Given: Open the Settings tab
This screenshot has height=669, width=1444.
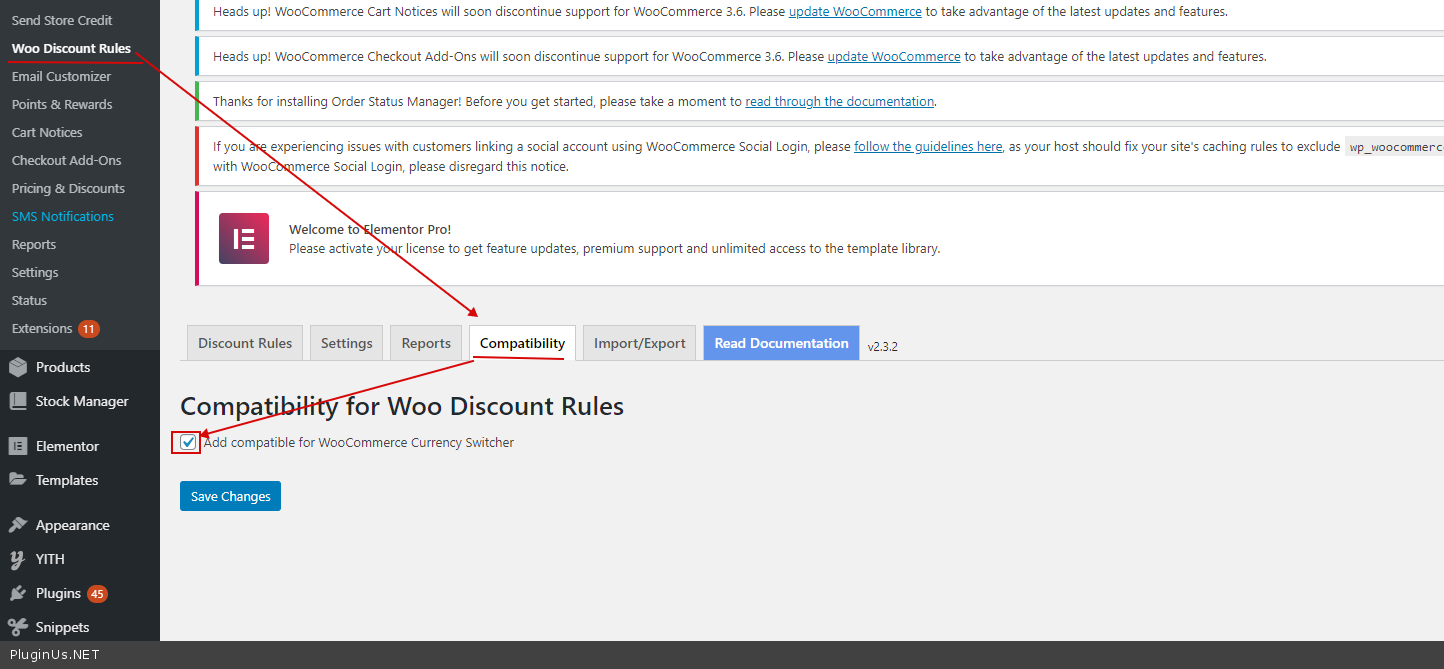Looking at the screenshot, I should [x=347, y=343].
